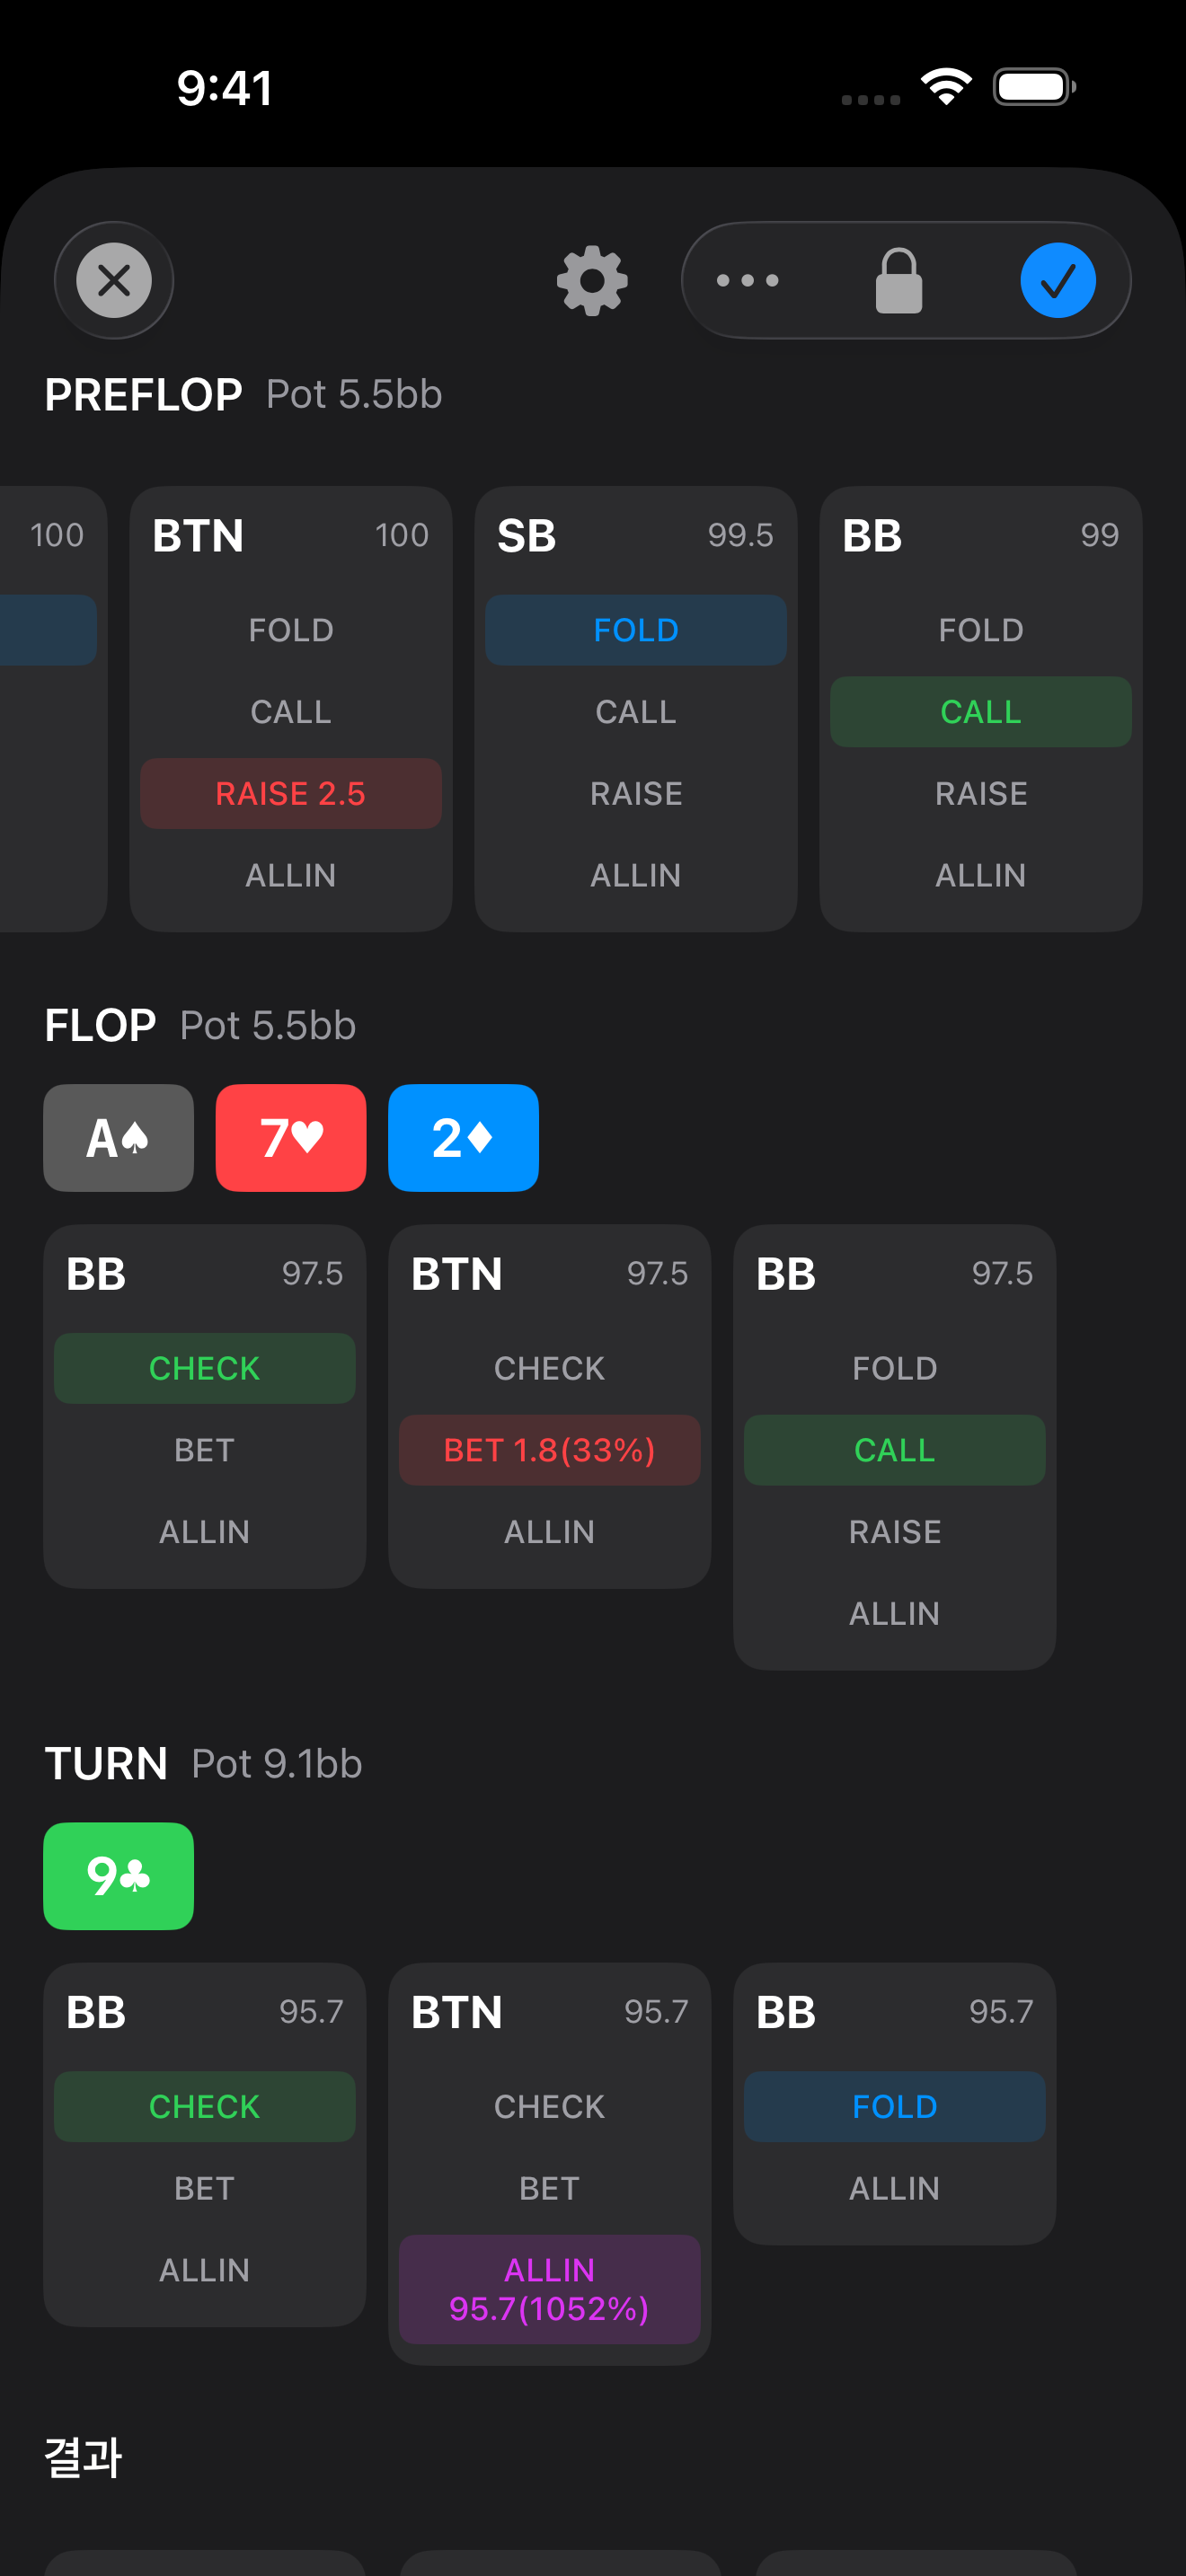1186x2576 pixels.
Task: Select BET 1.8(33%) for BTN on flop
Action: pyautogui.click(x=550, y=1450)
